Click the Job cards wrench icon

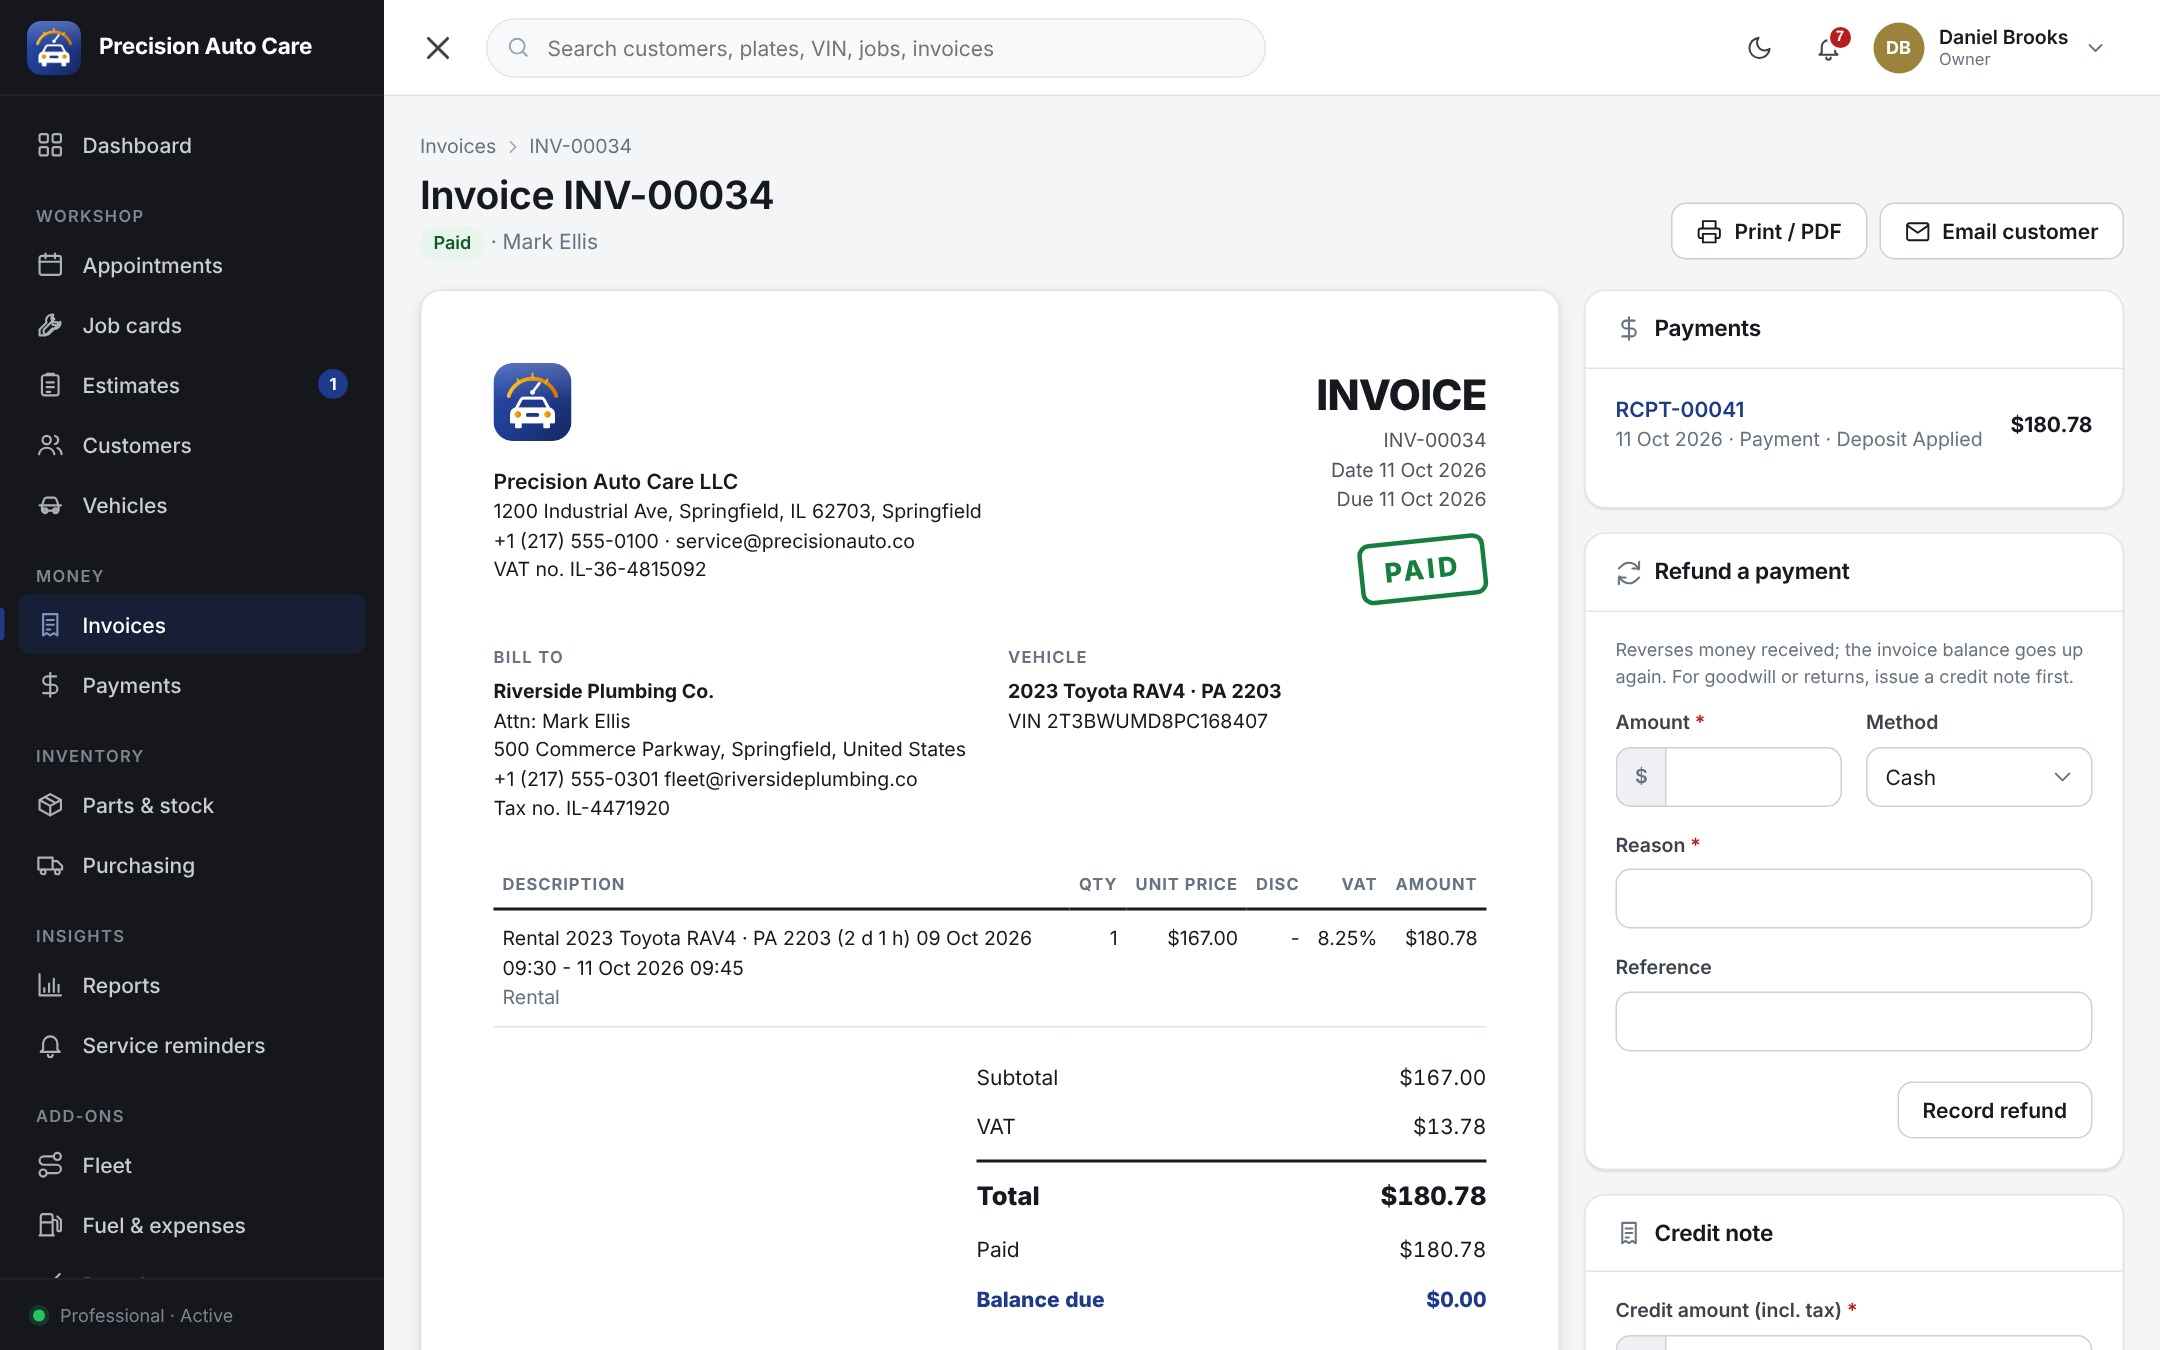pyautogui.click(x=50, y=325)
